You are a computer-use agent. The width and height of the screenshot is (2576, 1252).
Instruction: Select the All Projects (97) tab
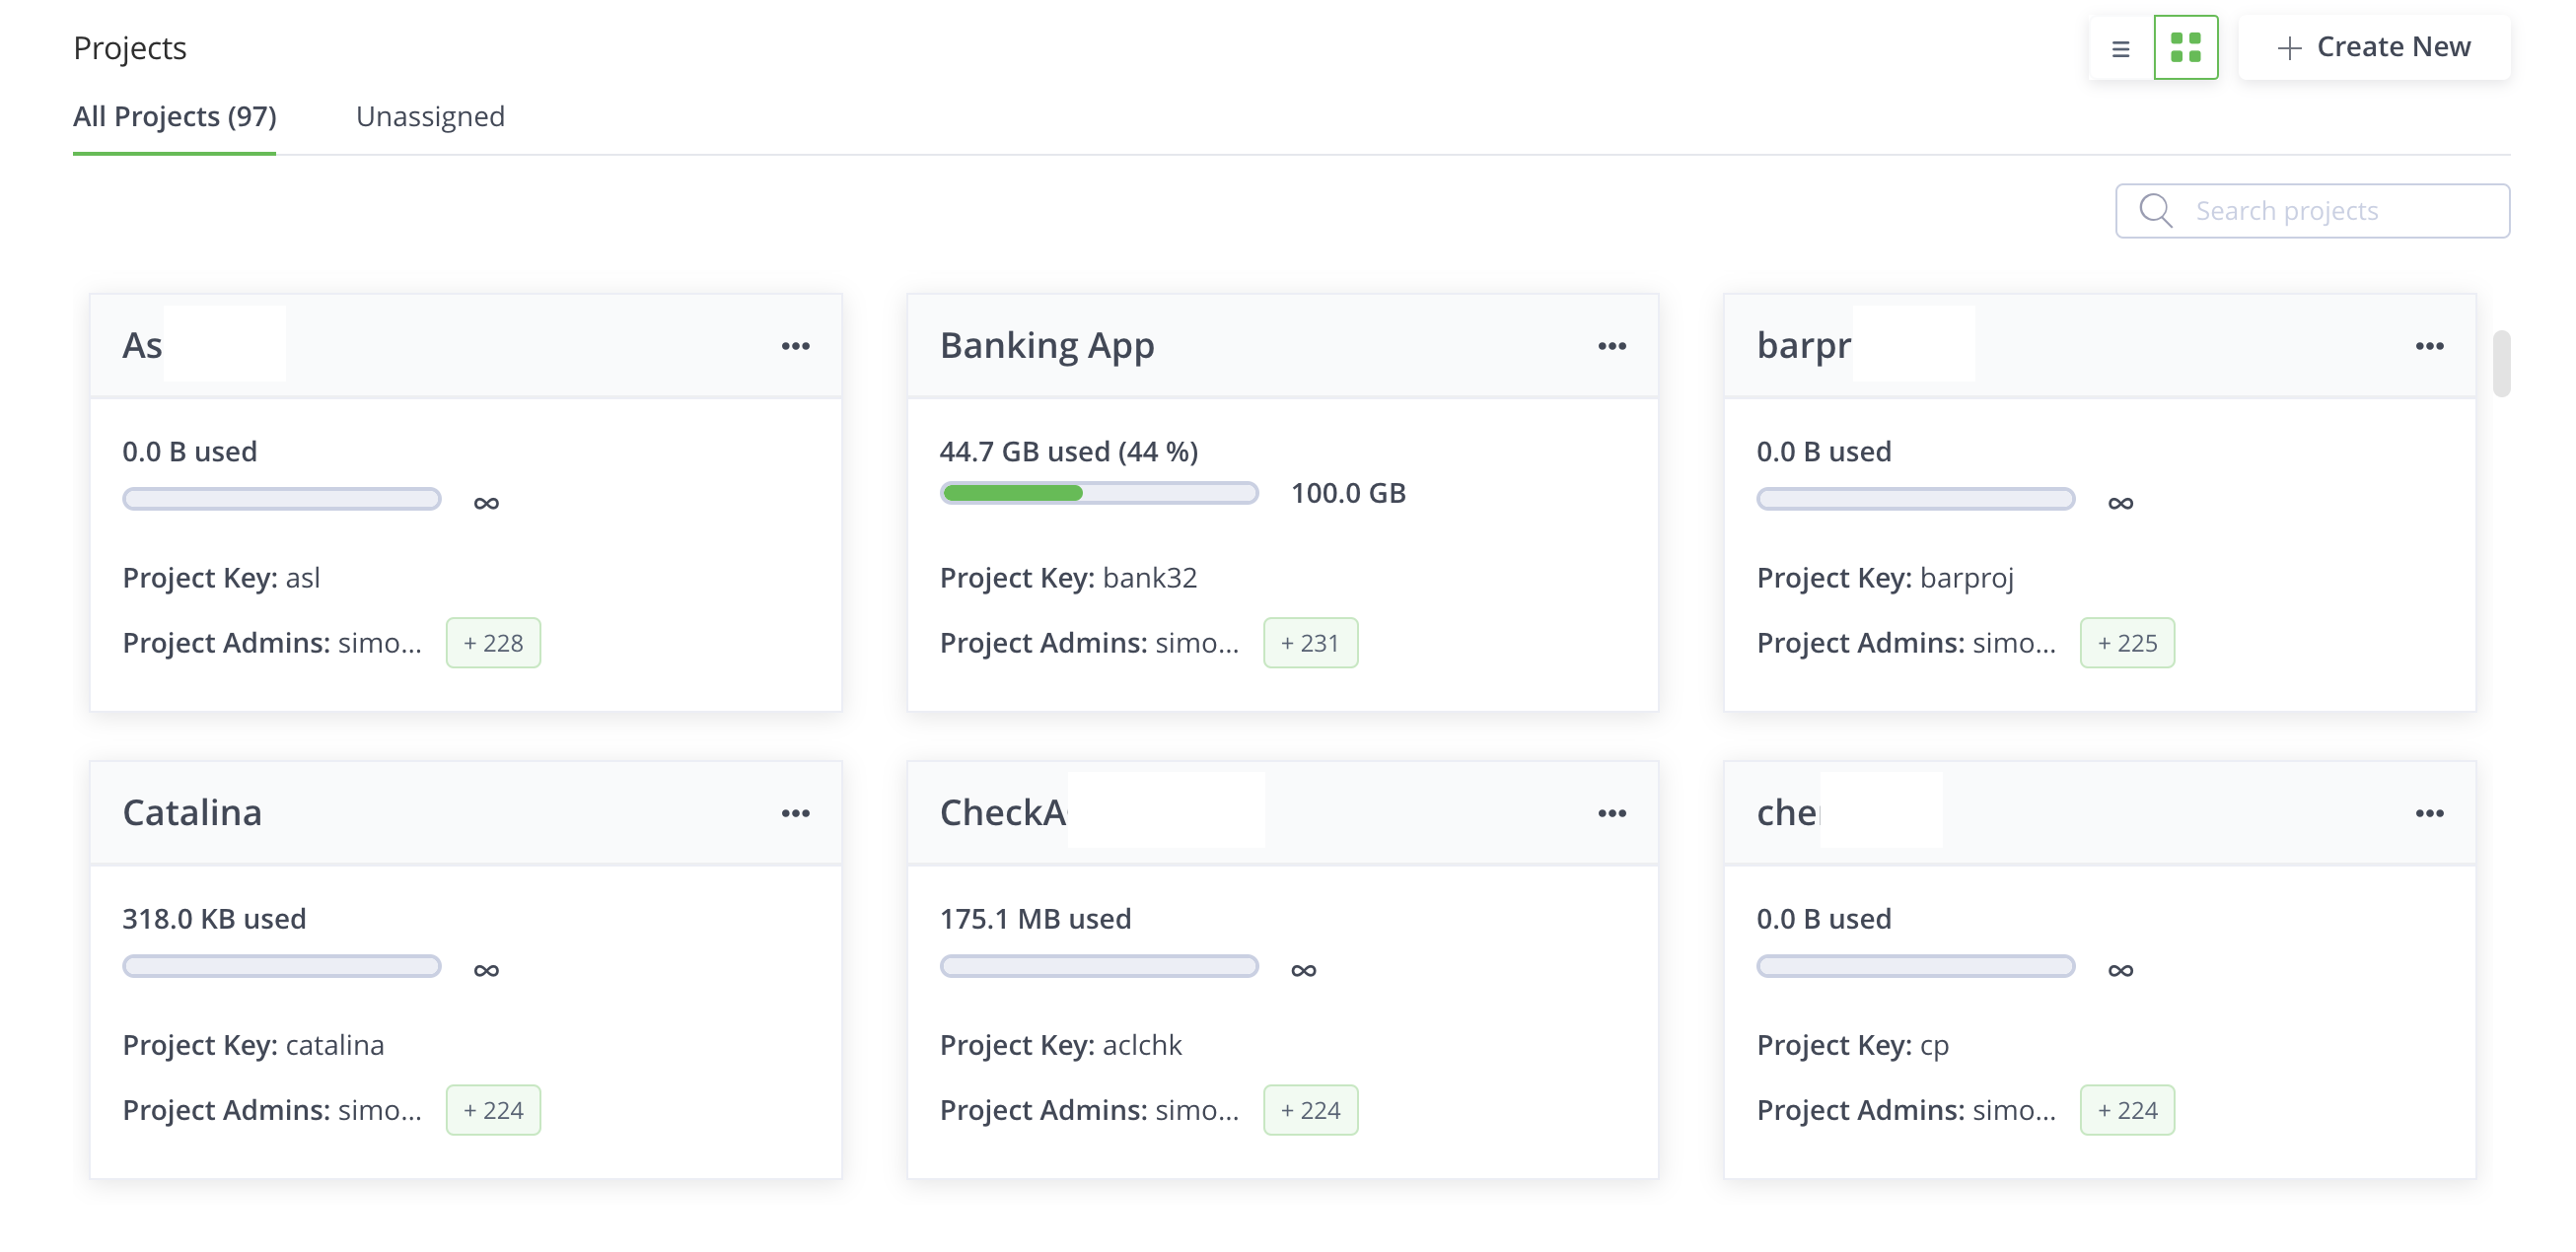pos(174,117)
